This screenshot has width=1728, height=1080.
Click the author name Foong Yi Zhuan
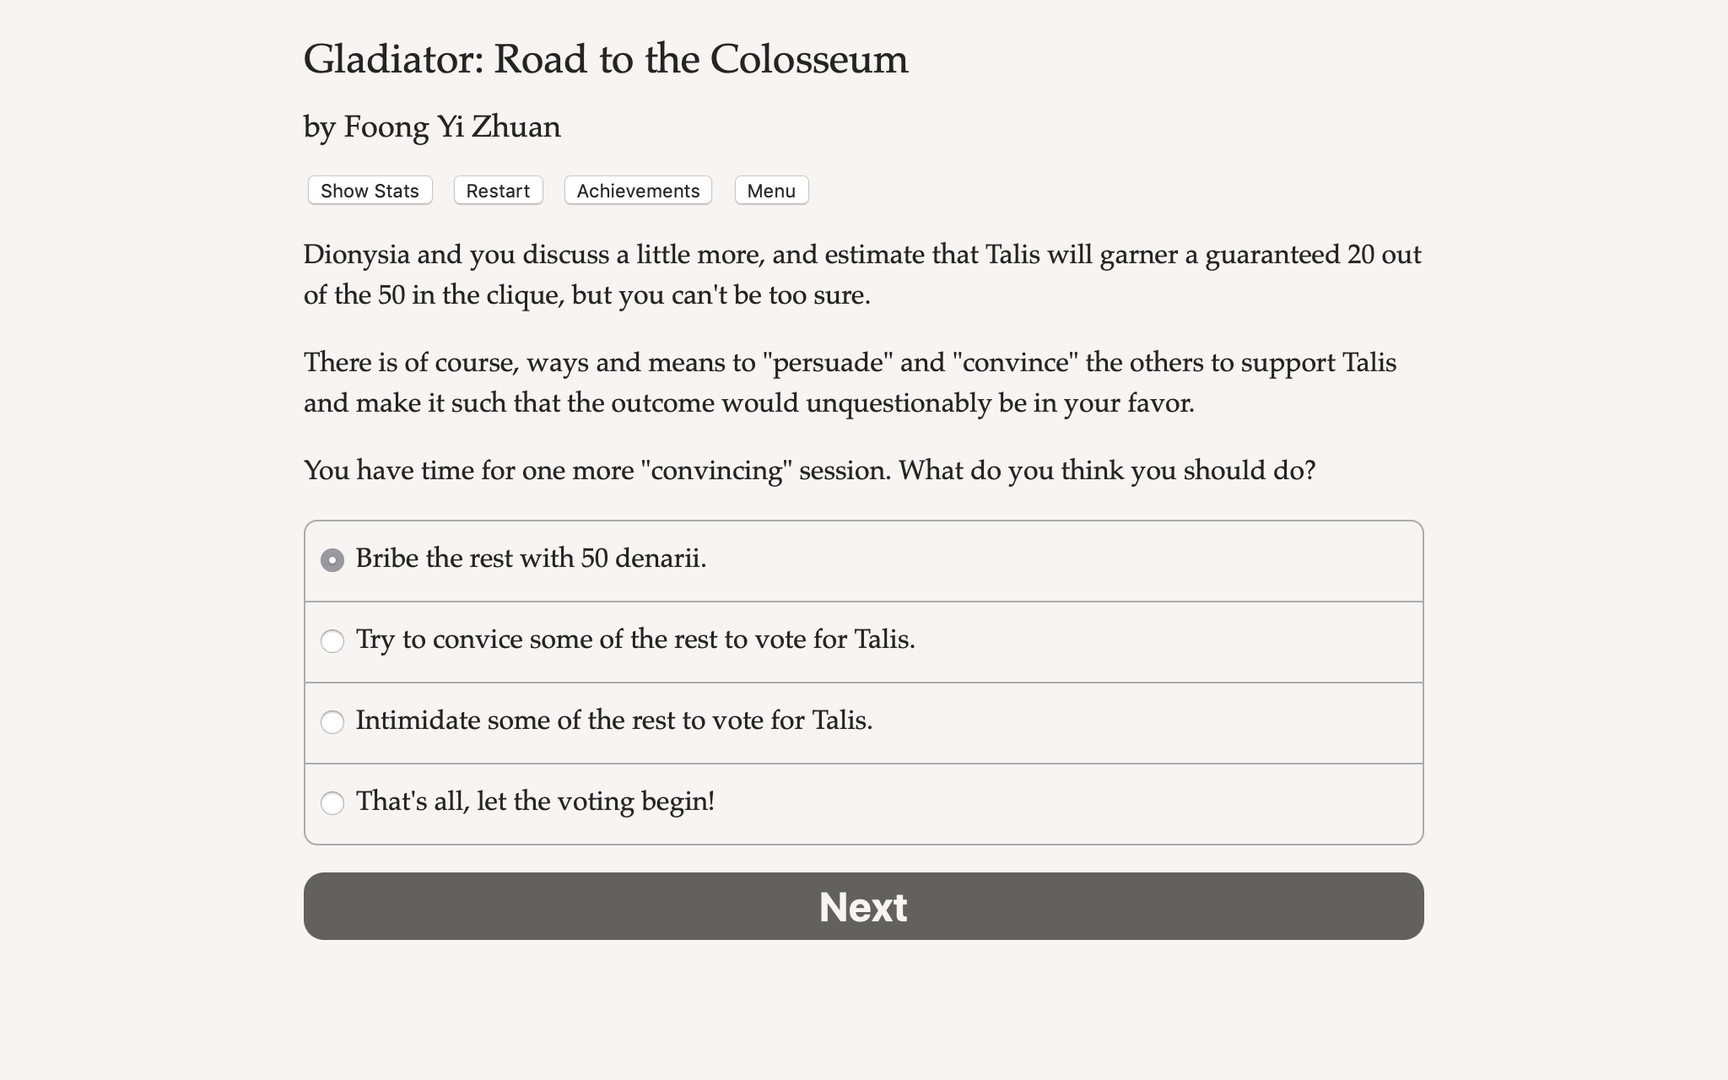coord(431,127)
